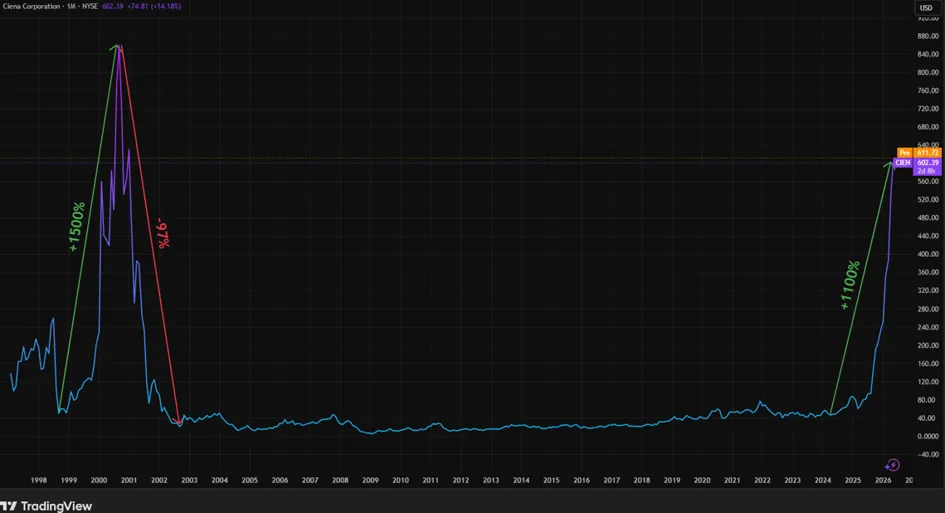Click the 800.00 price axis label
The height and width of the screenshot is (513, 945).
(928, 72)
